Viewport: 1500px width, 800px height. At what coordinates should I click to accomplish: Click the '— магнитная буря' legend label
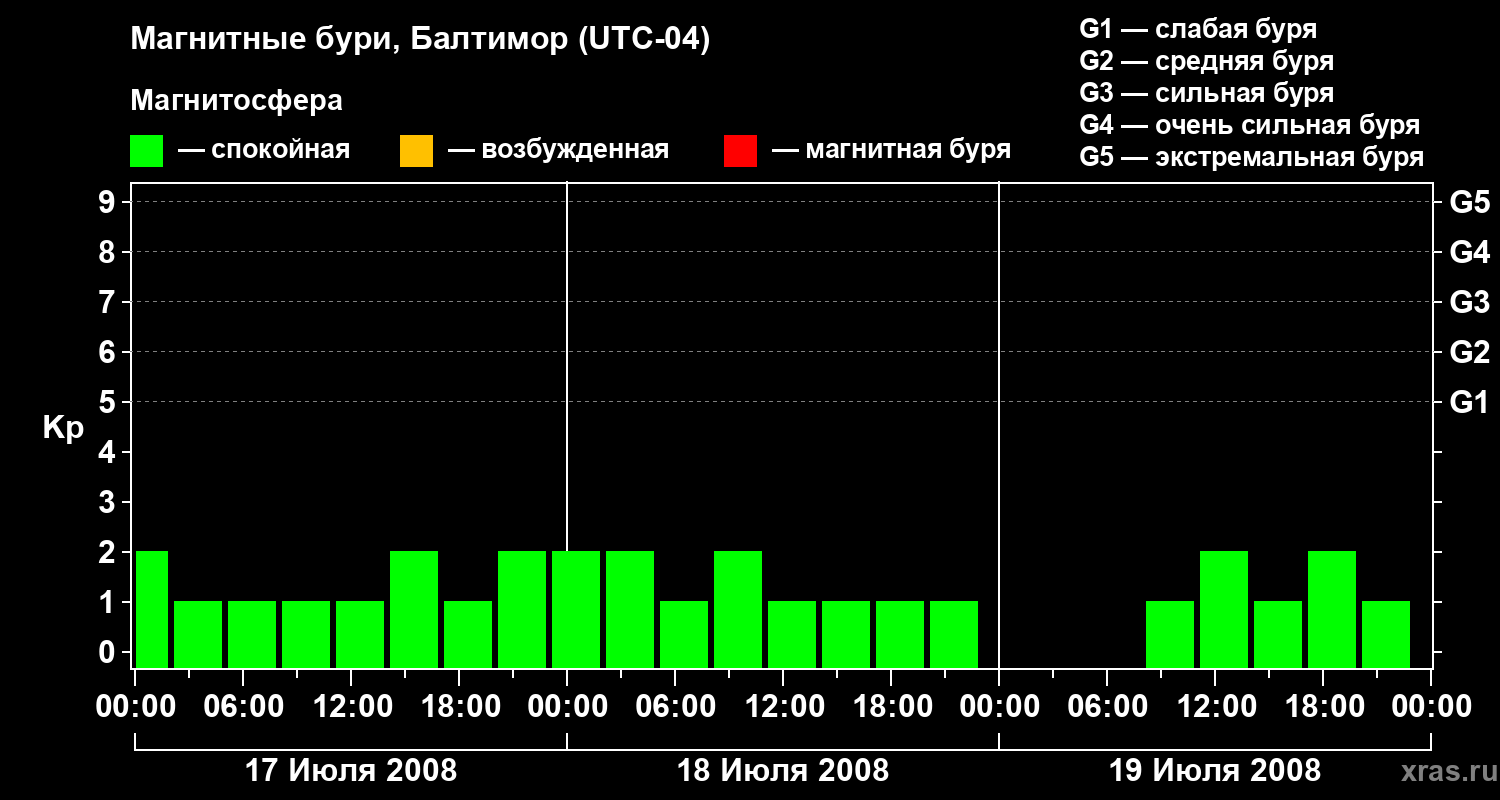pyautogui.click(x=891, y=150)
